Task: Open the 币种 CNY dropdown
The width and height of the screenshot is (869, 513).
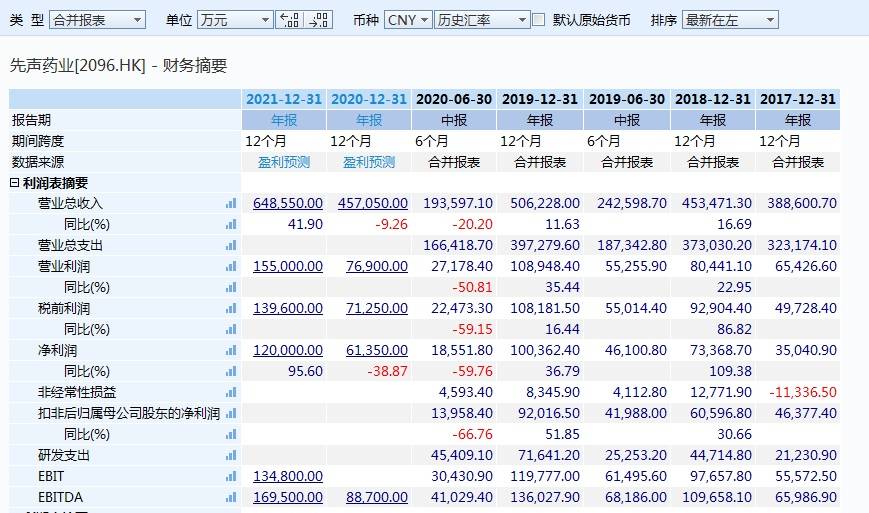Action: pos(407,20)
